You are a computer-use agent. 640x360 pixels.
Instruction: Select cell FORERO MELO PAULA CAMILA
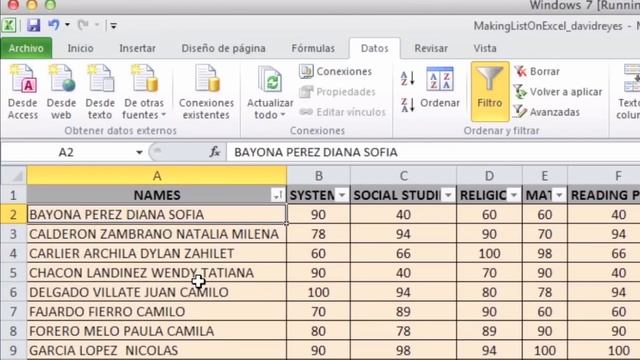point(157,331)
